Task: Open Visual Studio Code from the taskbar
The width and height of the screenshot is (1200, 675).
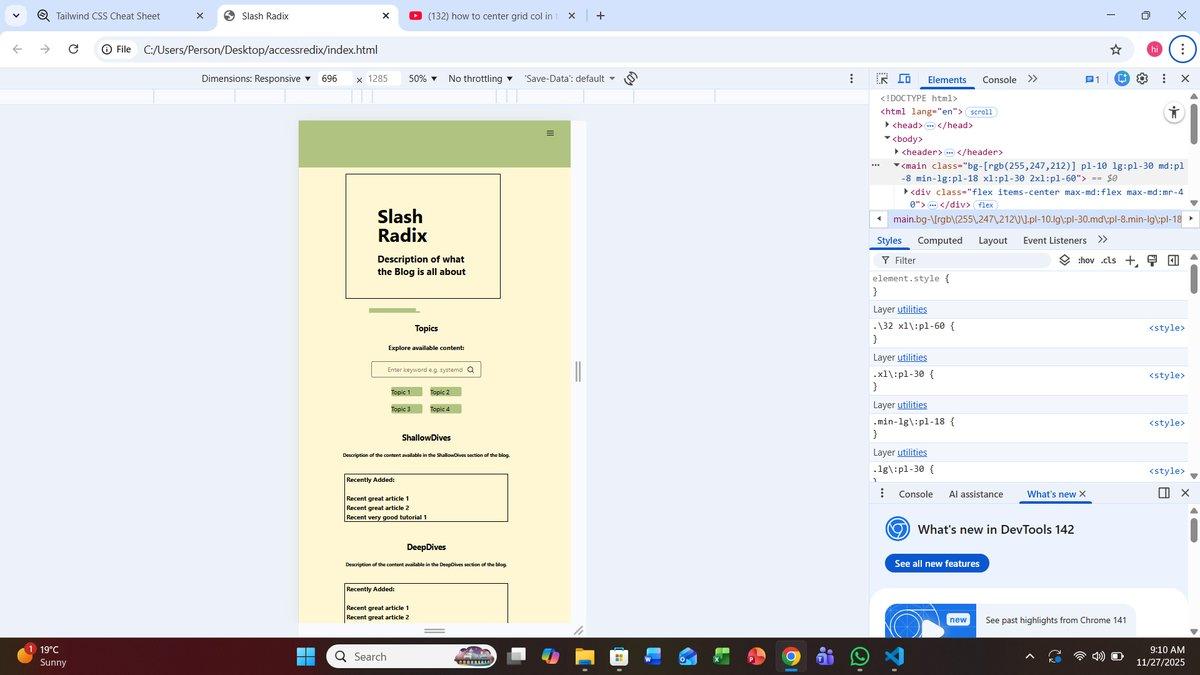Action: point(894,657)
